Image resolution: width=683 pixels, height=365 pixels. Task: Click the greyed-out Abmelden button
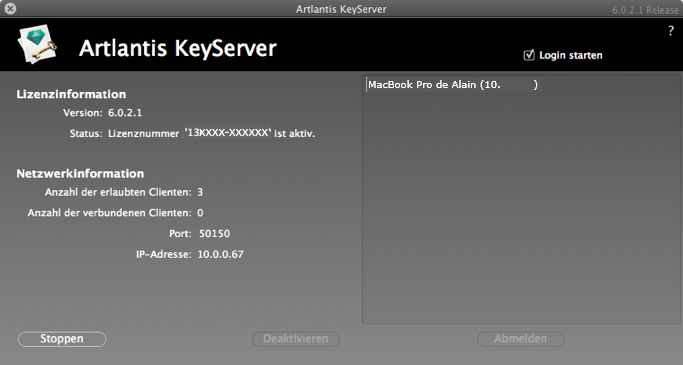click(x=521, y=339)
